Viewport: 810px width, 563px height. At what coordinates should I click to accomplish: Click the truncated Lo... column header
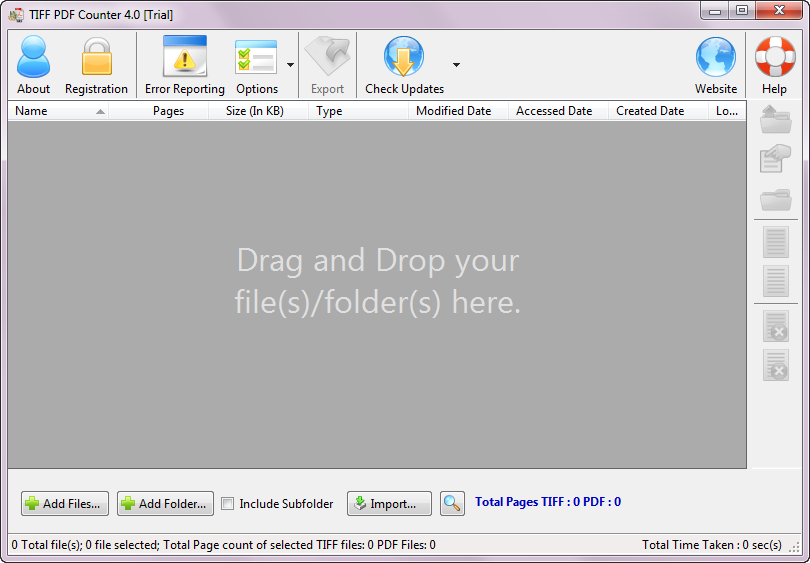pyautogui.click(x=727, y=111)
